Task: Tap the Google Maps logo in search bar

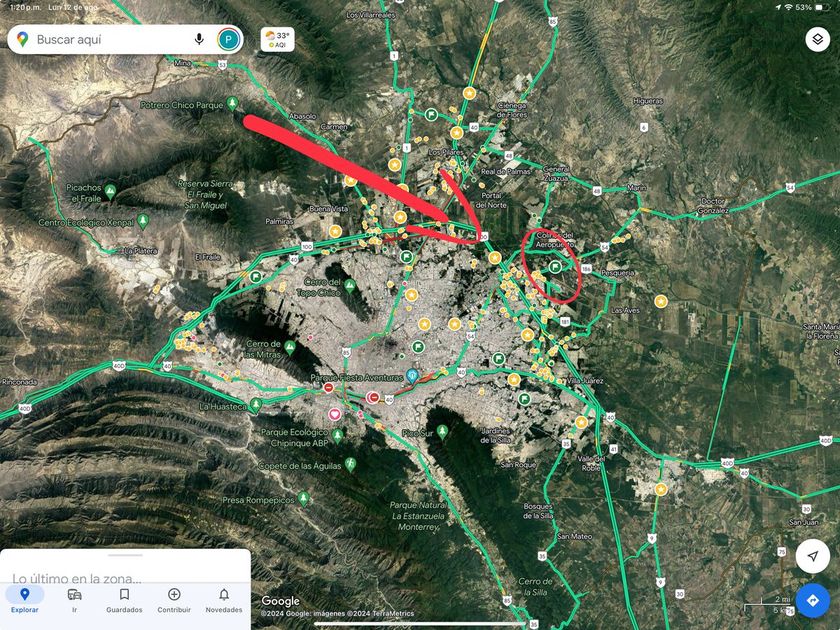Action: tap(22, 39)
